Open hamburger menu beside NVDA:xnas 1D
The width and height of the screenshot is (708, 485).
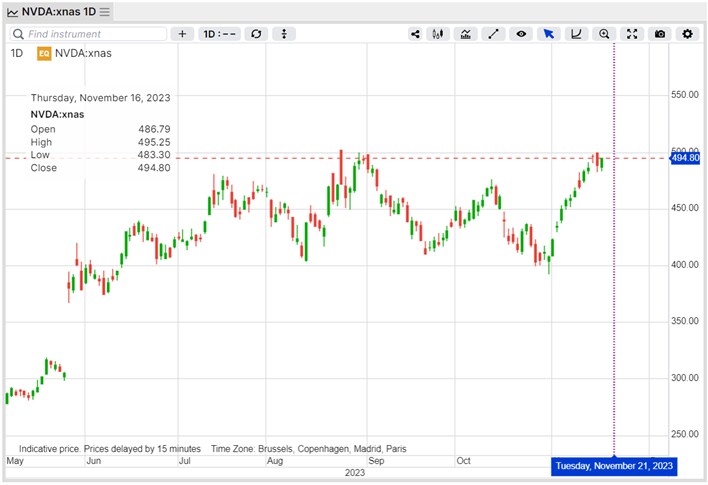pos(105,12)
